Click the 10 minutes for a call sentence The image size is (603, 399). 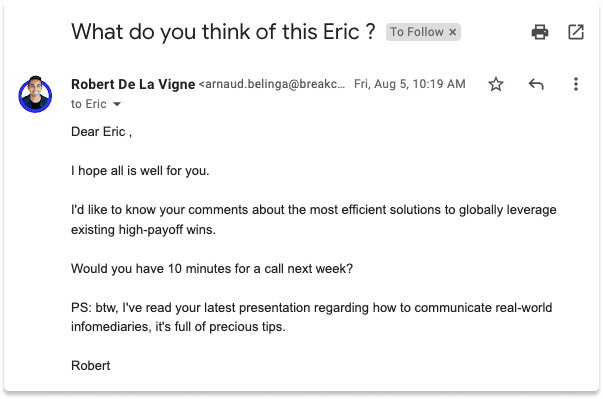212,268
